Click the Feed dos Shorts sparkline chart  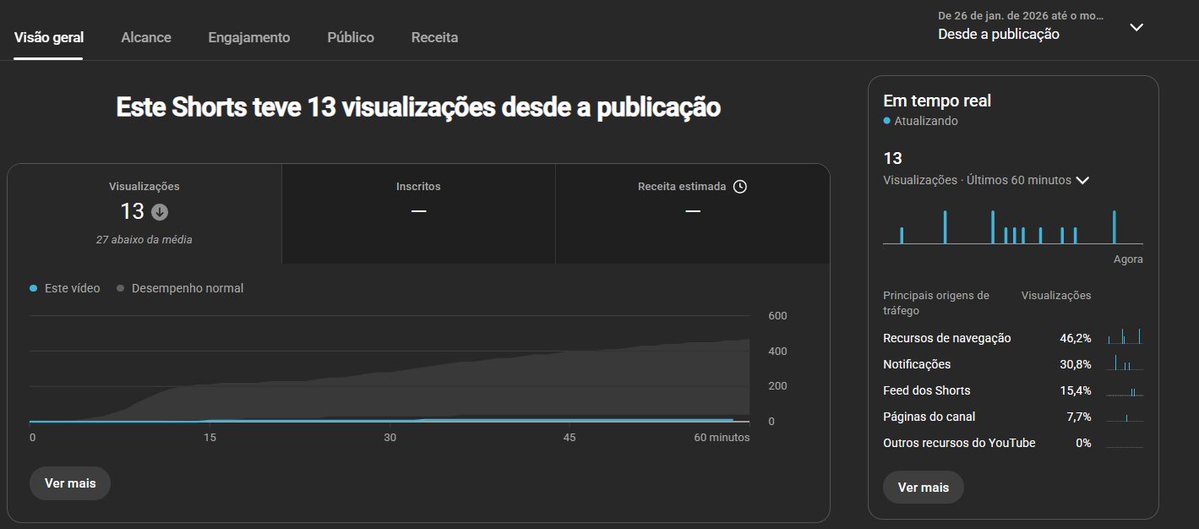(x=1125, y=390)
